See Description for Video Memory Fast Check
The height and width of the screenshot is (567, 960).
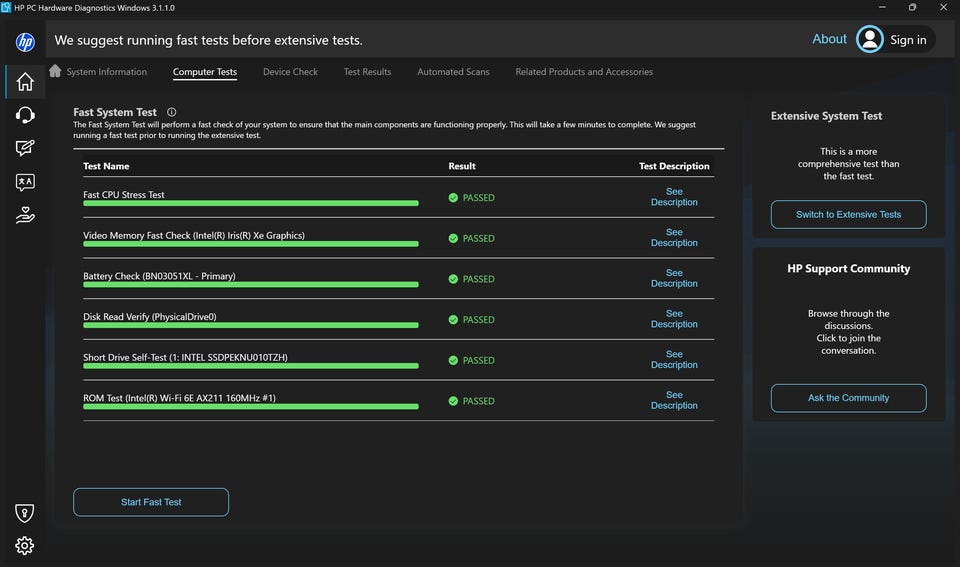click(674, 238)
